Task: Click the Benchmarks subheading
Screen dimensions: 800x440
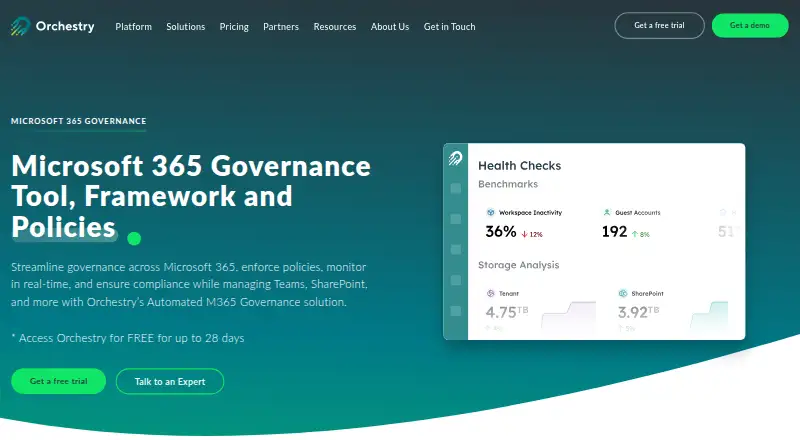Action: click(508, 184)
